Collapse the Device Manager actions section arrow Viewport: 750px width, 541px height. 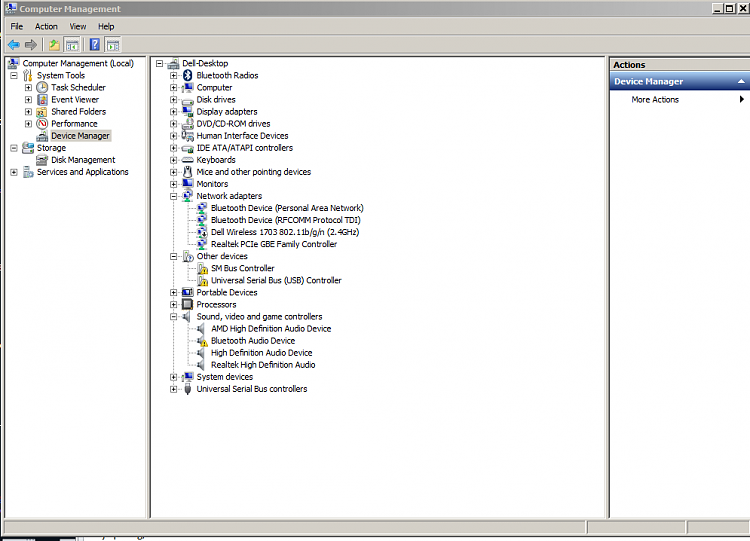pos(741,81)
